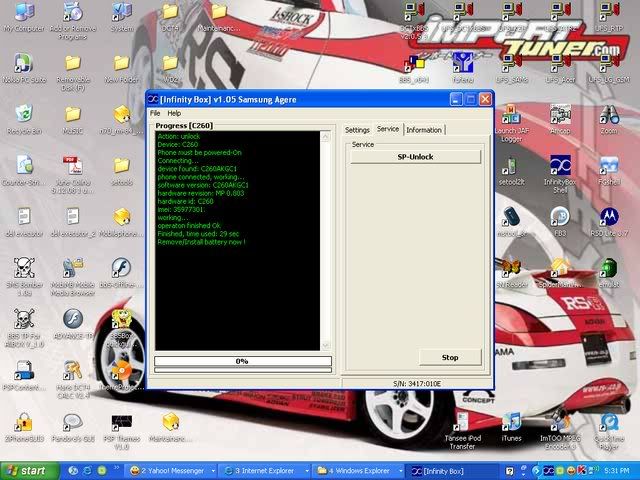Open the ADVANCE-TP Flash shortcut
The image size is (640, 480).
(x=73, y=325)
